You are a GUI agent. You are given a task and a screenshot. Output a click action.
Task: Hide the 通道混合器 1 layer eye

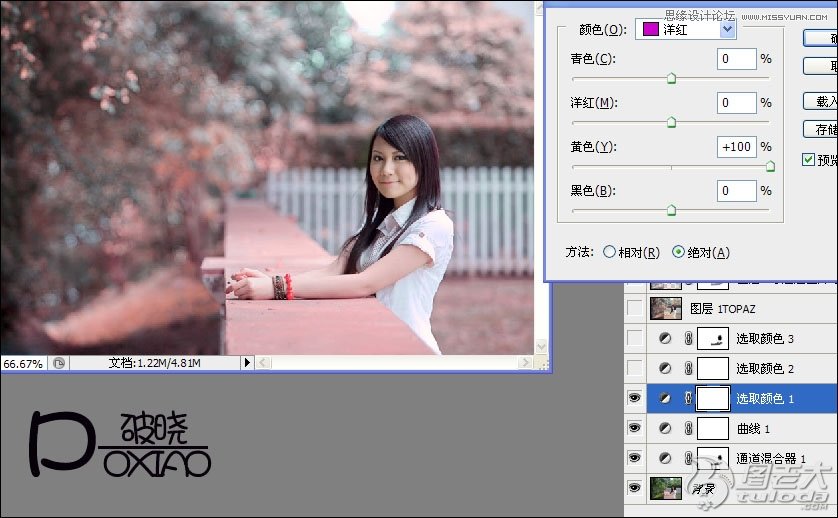[x=634, y=458]
